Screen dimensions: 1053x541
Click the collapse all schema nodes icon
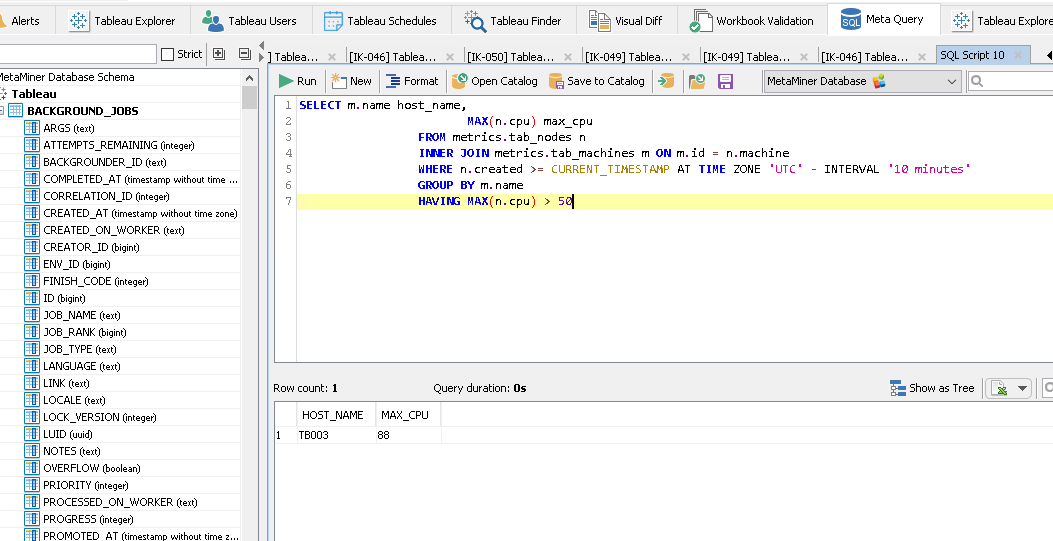(x=245, y=54)
